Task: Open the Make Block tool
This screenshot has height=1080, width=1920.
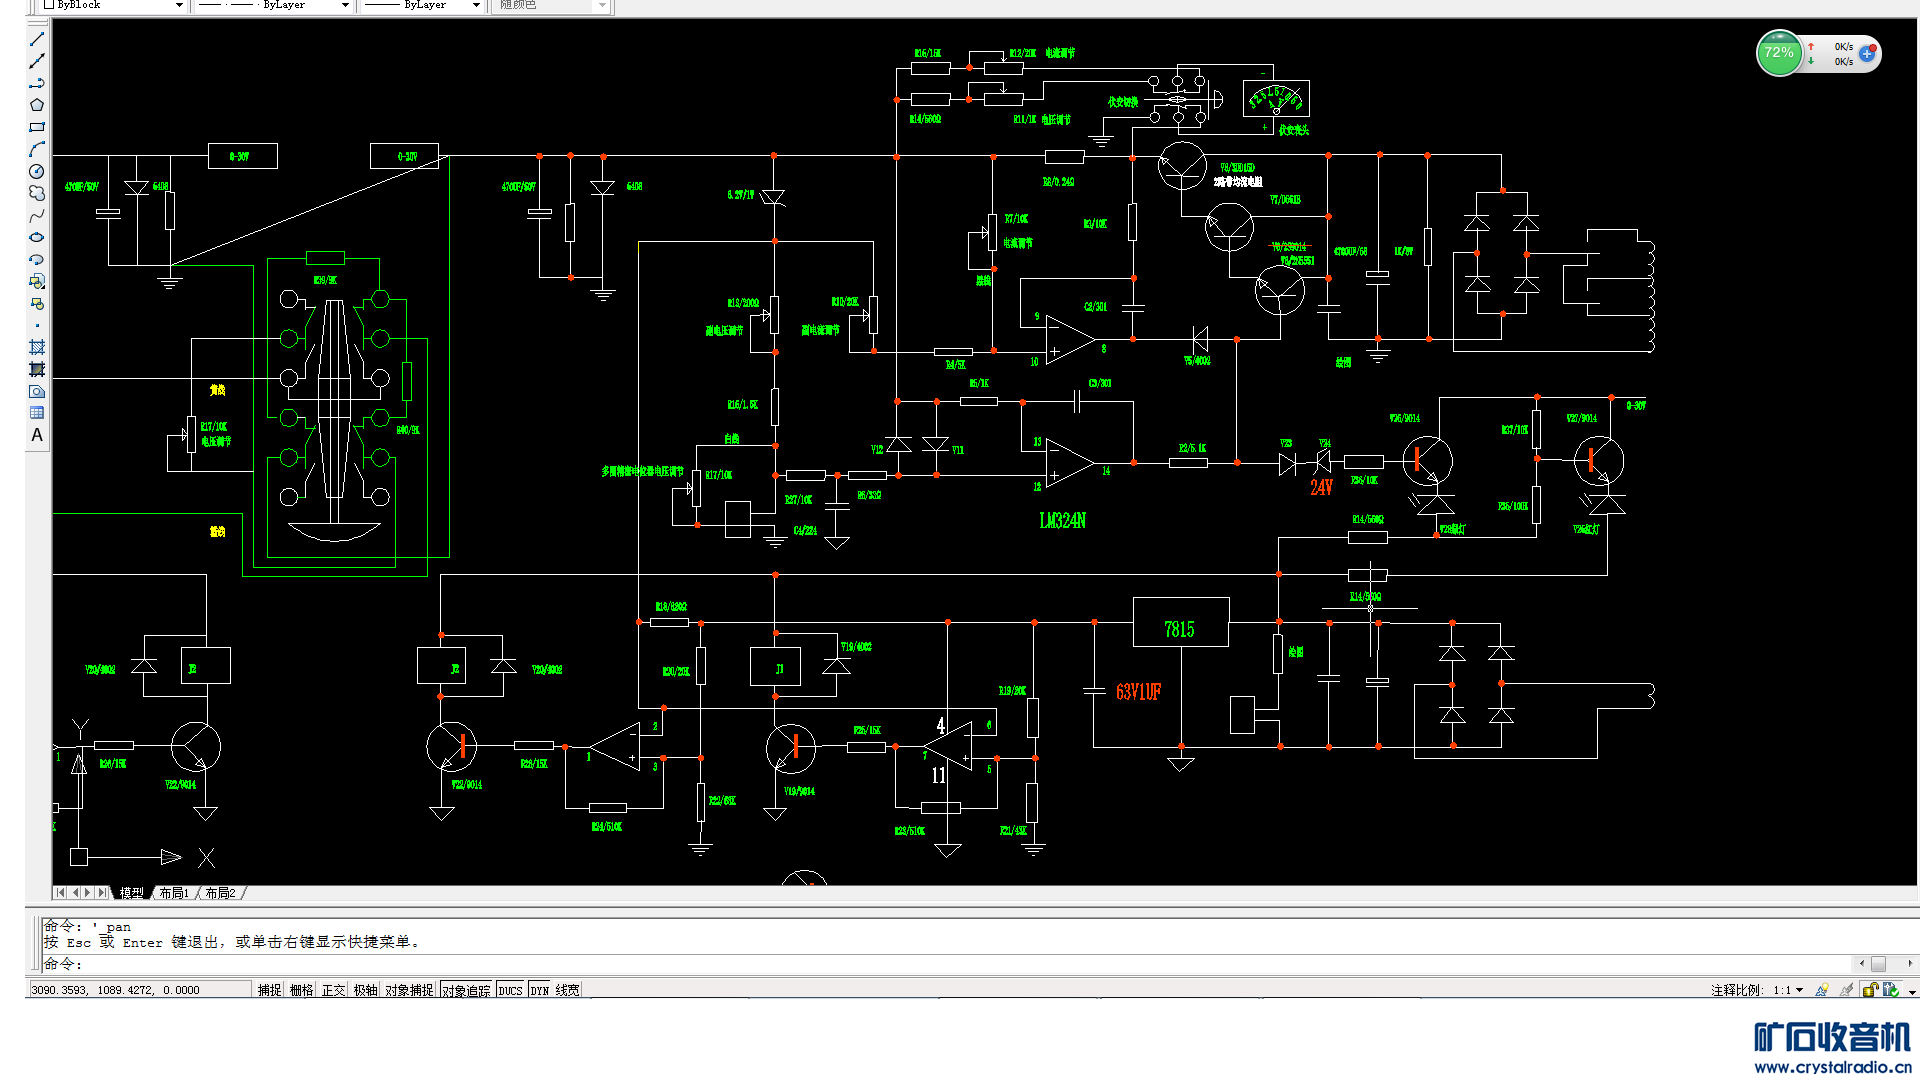Action: coord(37,303)
